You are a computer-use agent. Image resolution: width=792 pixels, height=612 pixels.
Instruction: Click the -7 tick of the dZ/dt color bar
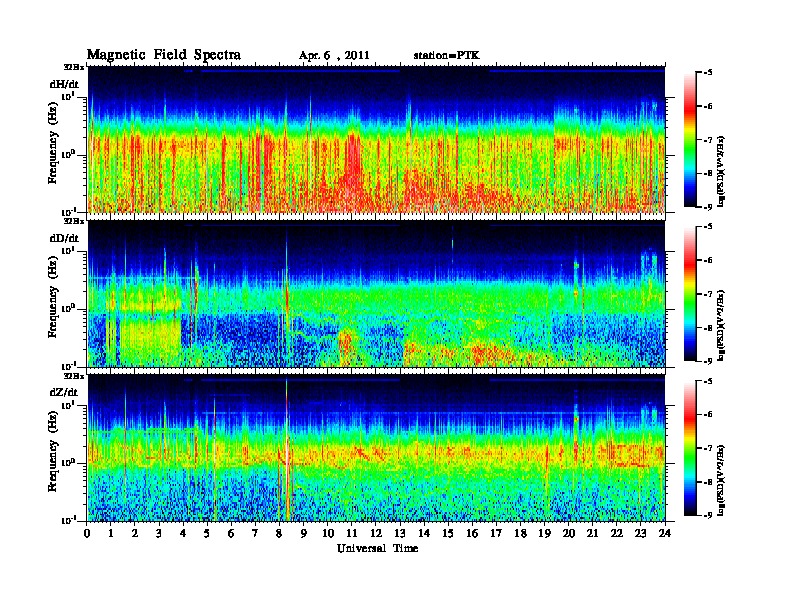click(708, 448)
